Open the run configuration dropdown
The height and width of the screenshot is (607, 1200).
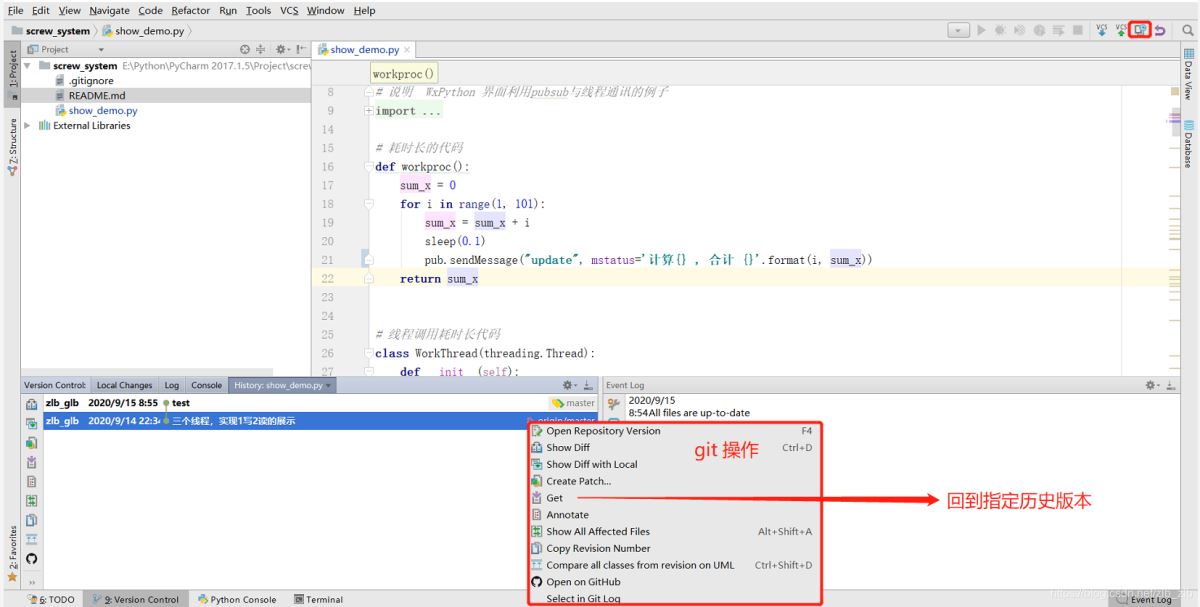(x=959, y=30)
